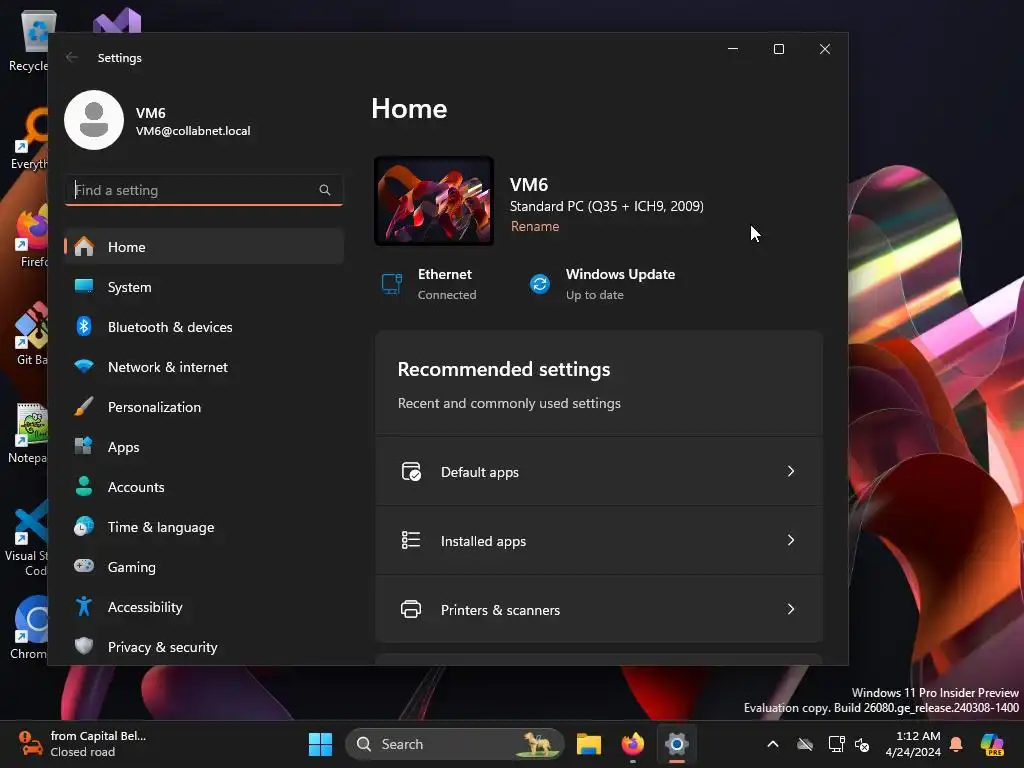Click the Home house icon in sidebar
This screenshot has height=768, width=1024.
(x=84, y=247)
